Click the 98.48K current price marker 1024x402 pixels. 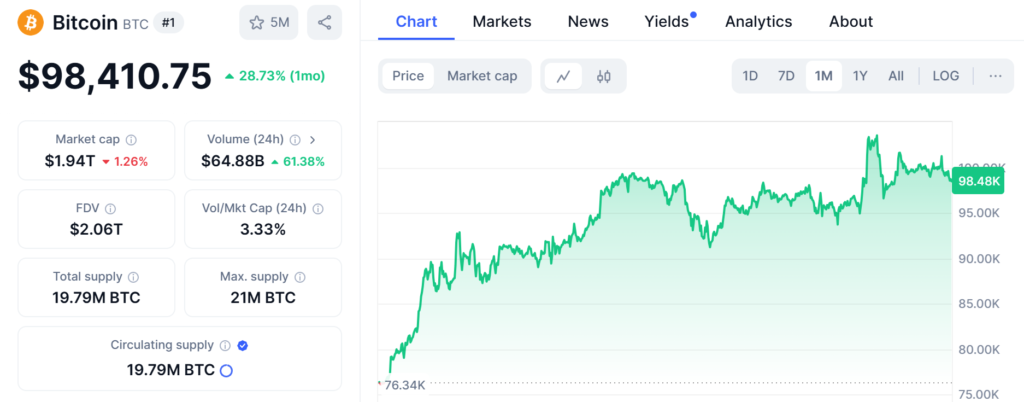(x=979, y=181)
